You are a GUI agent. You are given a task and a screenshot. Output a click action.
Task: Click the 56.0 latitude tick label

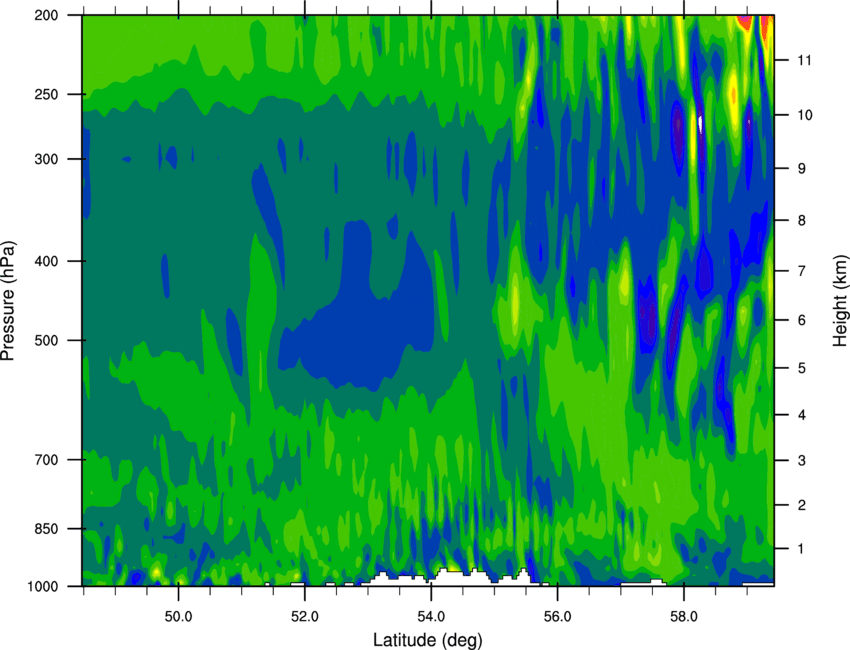(x=557, y=616)
